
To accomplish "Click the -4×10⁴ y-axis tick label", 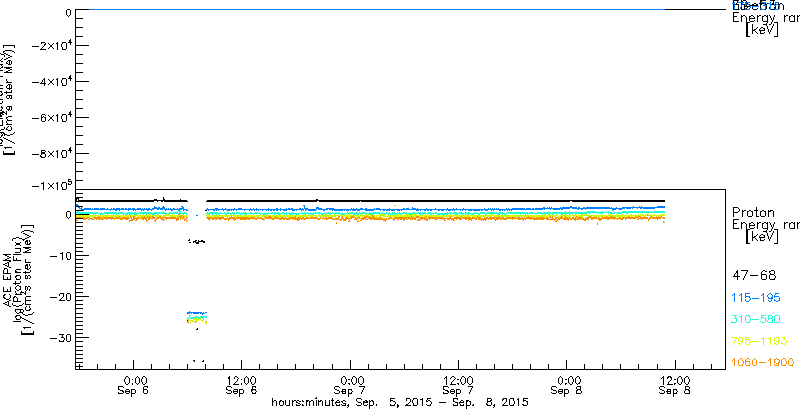I will coord(51,82).
